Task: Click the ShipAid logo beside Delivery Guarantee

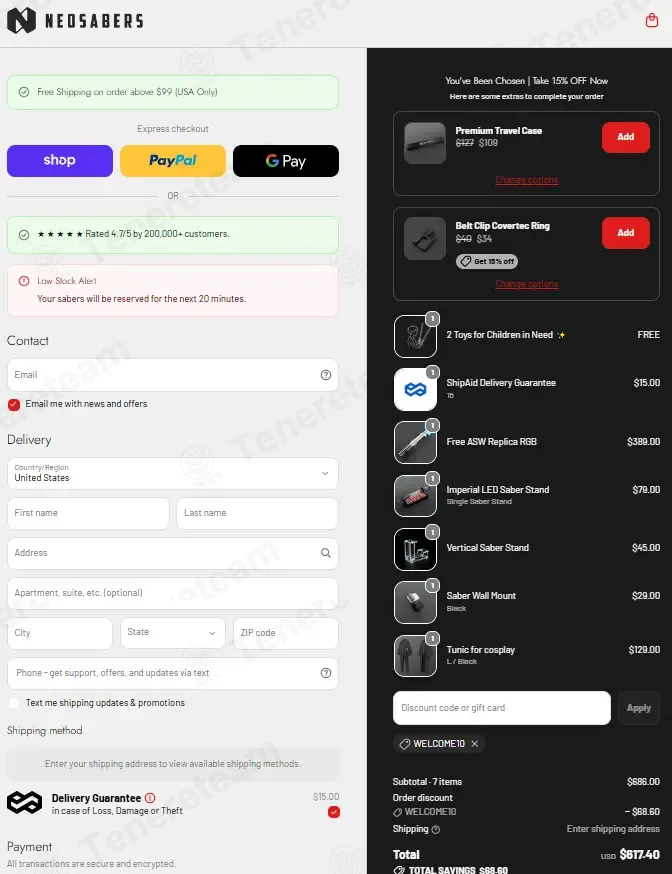Action: [x=24, y=803]
